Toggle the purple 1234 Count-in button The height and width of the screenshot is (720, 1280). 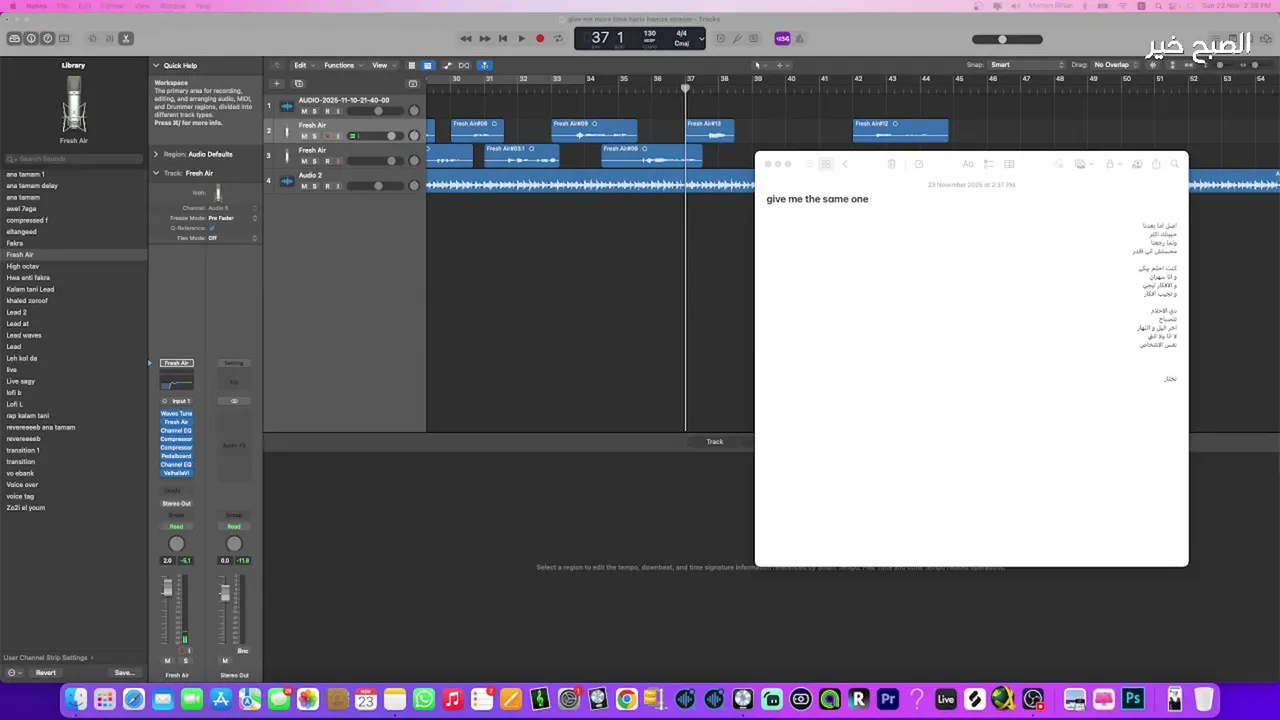(782, 39)
